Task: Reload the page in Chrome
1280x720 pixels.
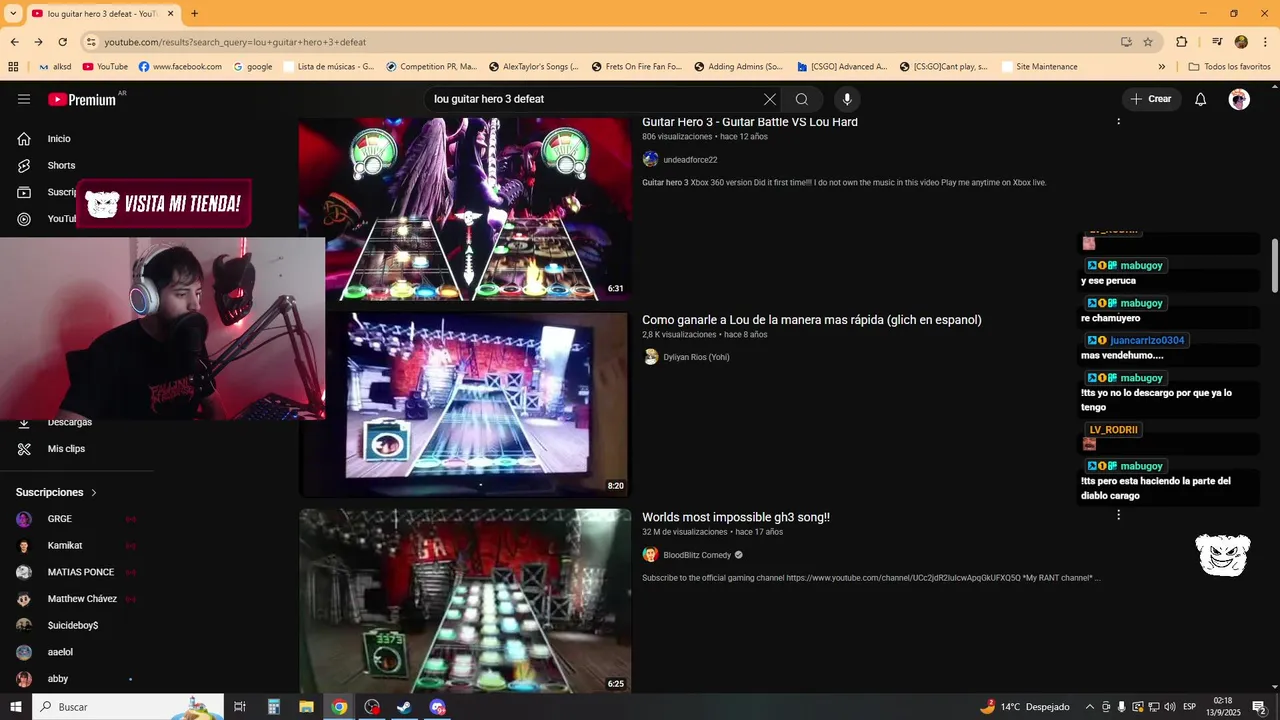Action: [62, 42]
